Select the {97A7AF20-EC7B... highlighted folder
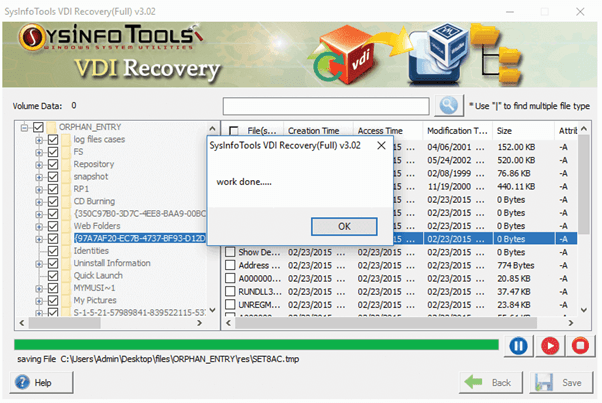This screenshot has height=403, width=602. click(140, 238)
